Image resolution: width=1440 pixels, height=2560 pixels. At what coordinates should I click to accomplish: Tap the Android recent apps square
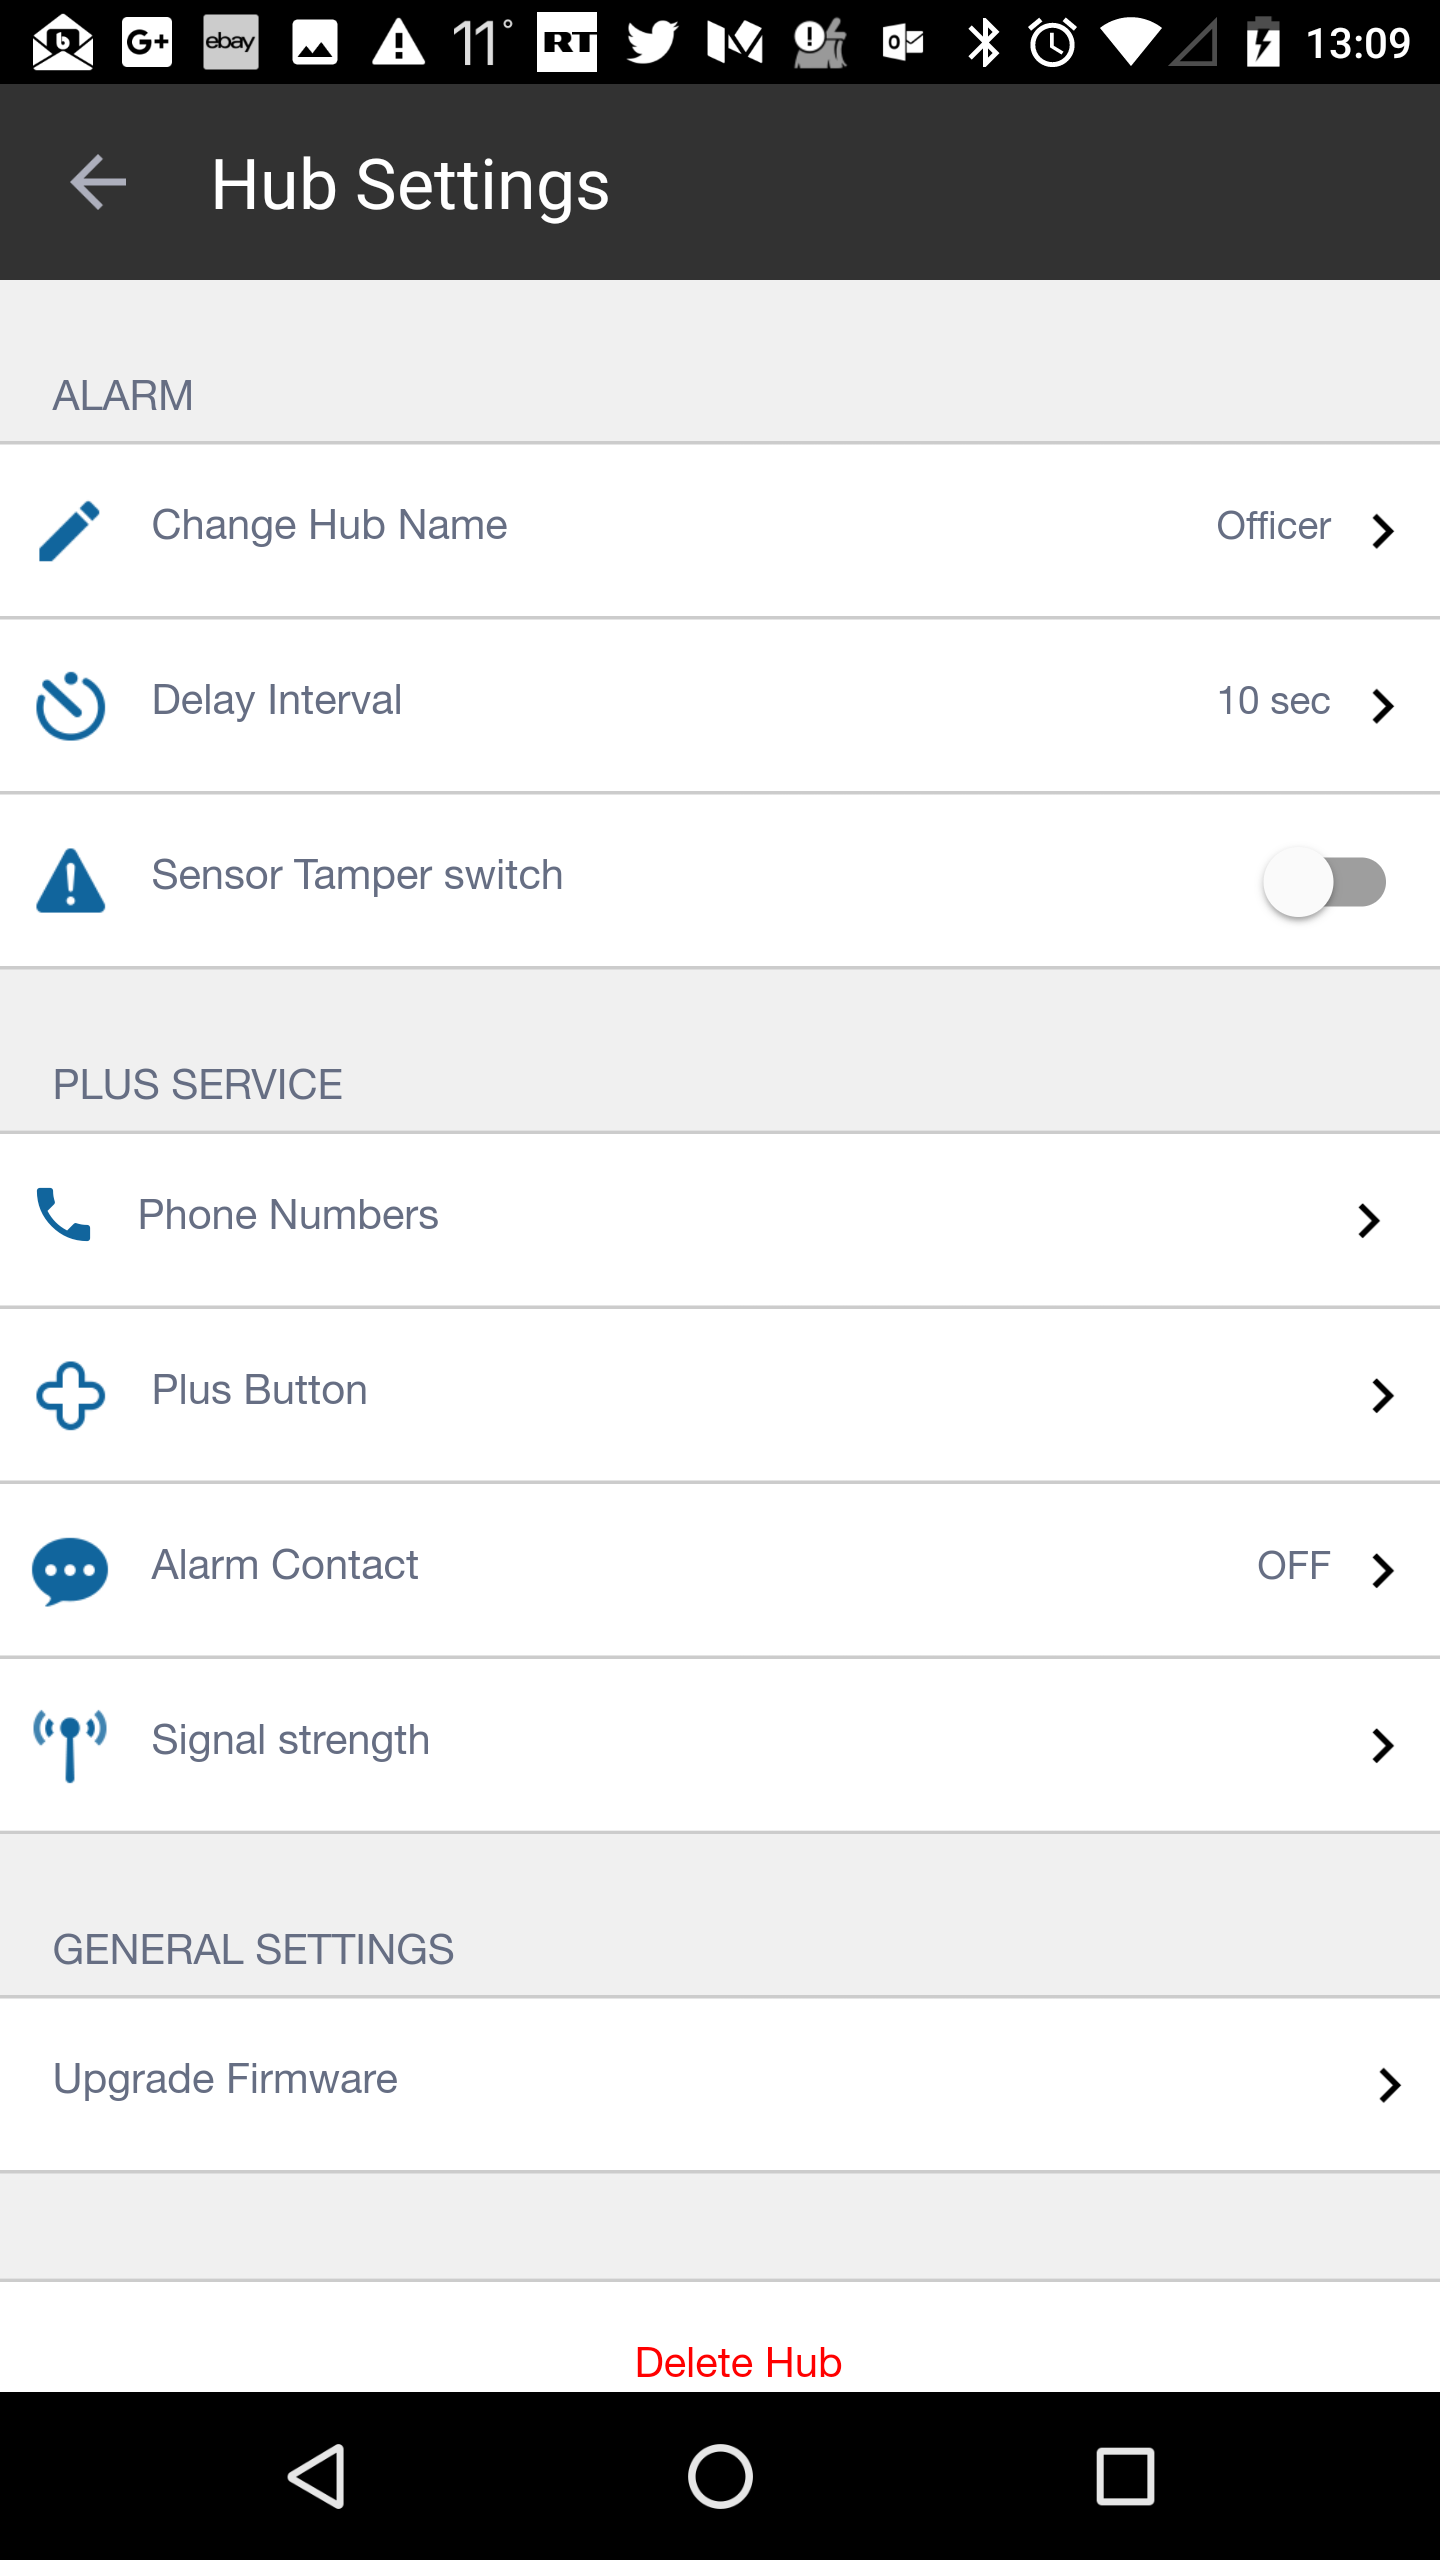point(1125,2476)
